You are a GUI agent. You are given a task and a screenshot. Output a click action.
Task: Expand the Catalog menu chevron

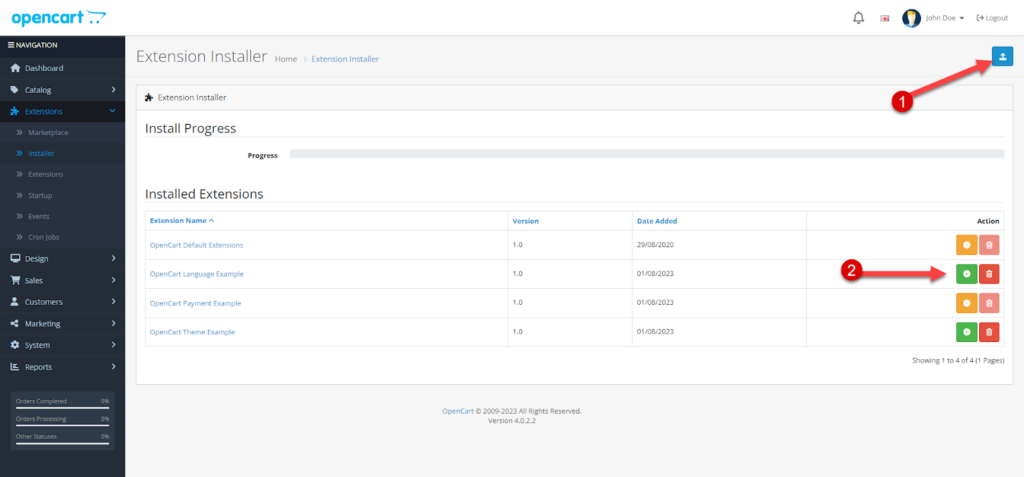pyautogui.click(x=113, y=90)
